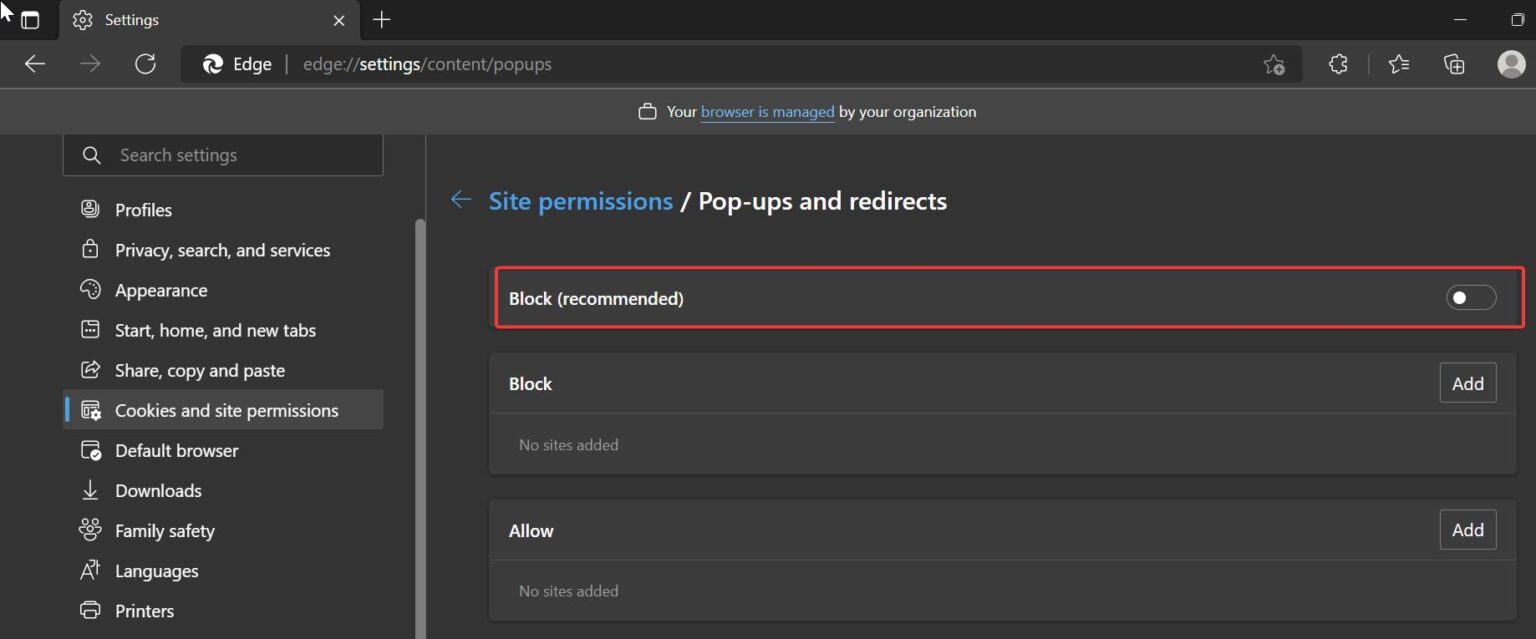Open the Extensions puzzle icon
Screen dimensions: 1536x639
point(1338,63)
